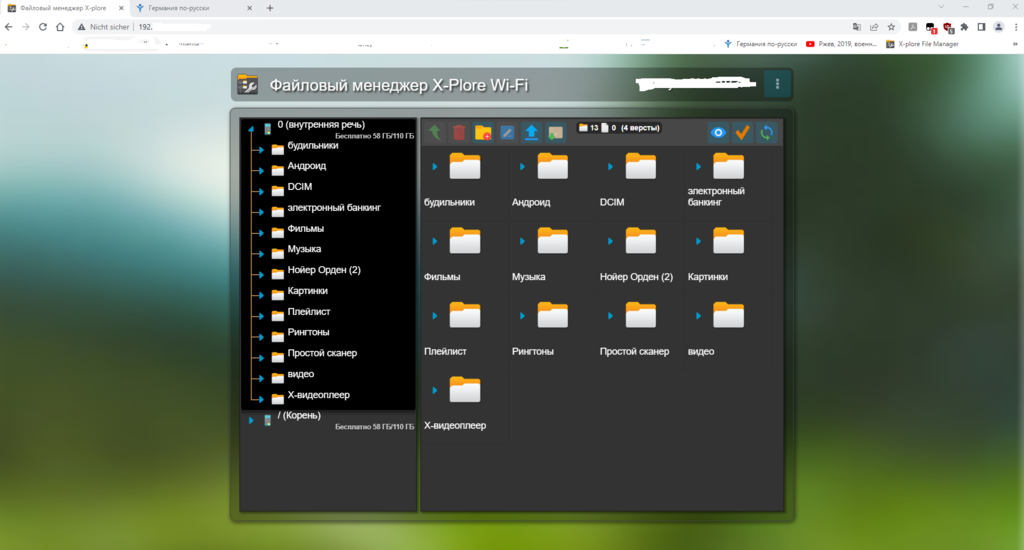
Task: Select Фильмы in the folder tree
Action: 306,229
